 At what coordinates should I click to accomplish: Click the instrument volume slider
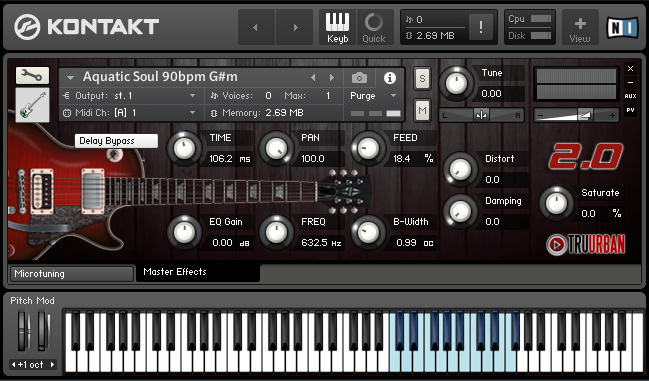click(576, 115)
